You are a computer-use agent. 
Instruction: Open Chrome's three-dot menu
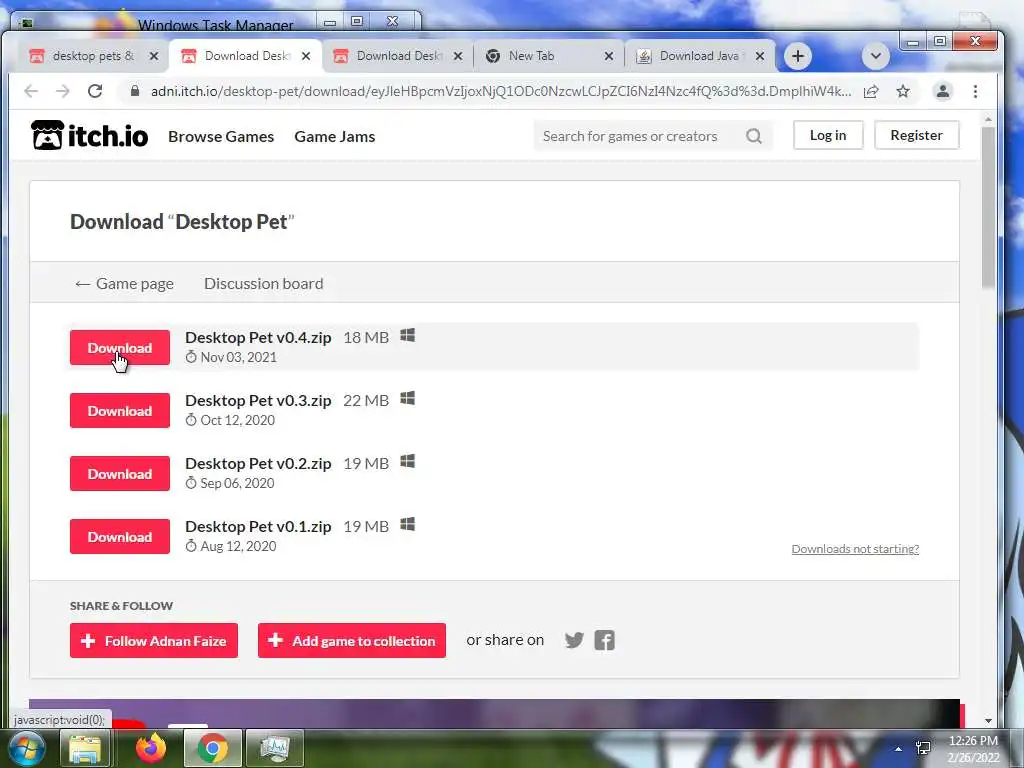(976, 91)
